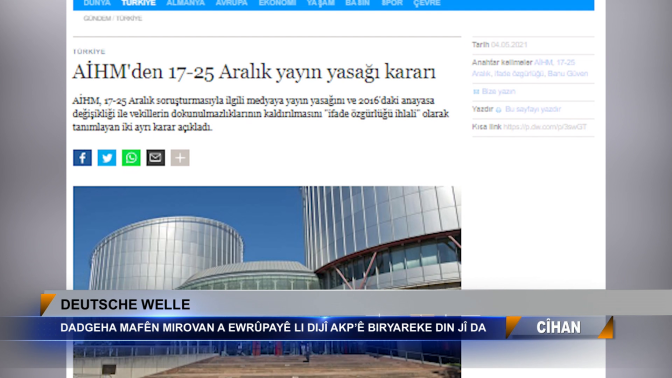
Task: Share article via Twitter icon
Action: coord(107,158)
